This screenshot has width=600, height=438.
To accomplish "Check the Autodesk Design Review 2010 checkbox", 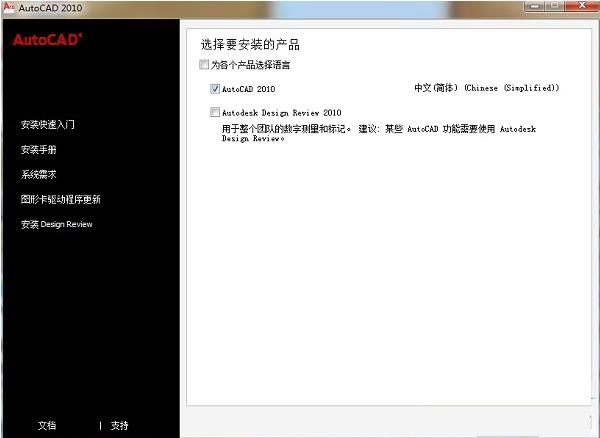I will [x=215, y=112].
